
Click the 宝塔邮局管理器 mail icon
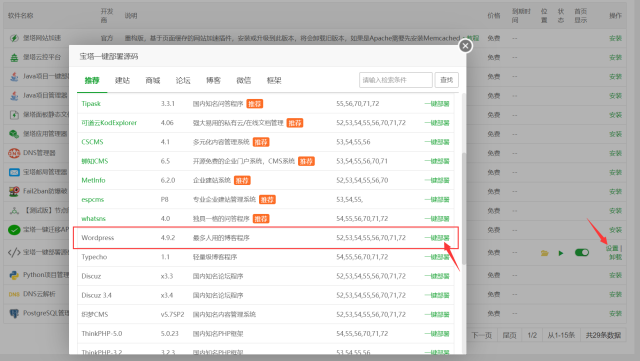tap(14, 172)
